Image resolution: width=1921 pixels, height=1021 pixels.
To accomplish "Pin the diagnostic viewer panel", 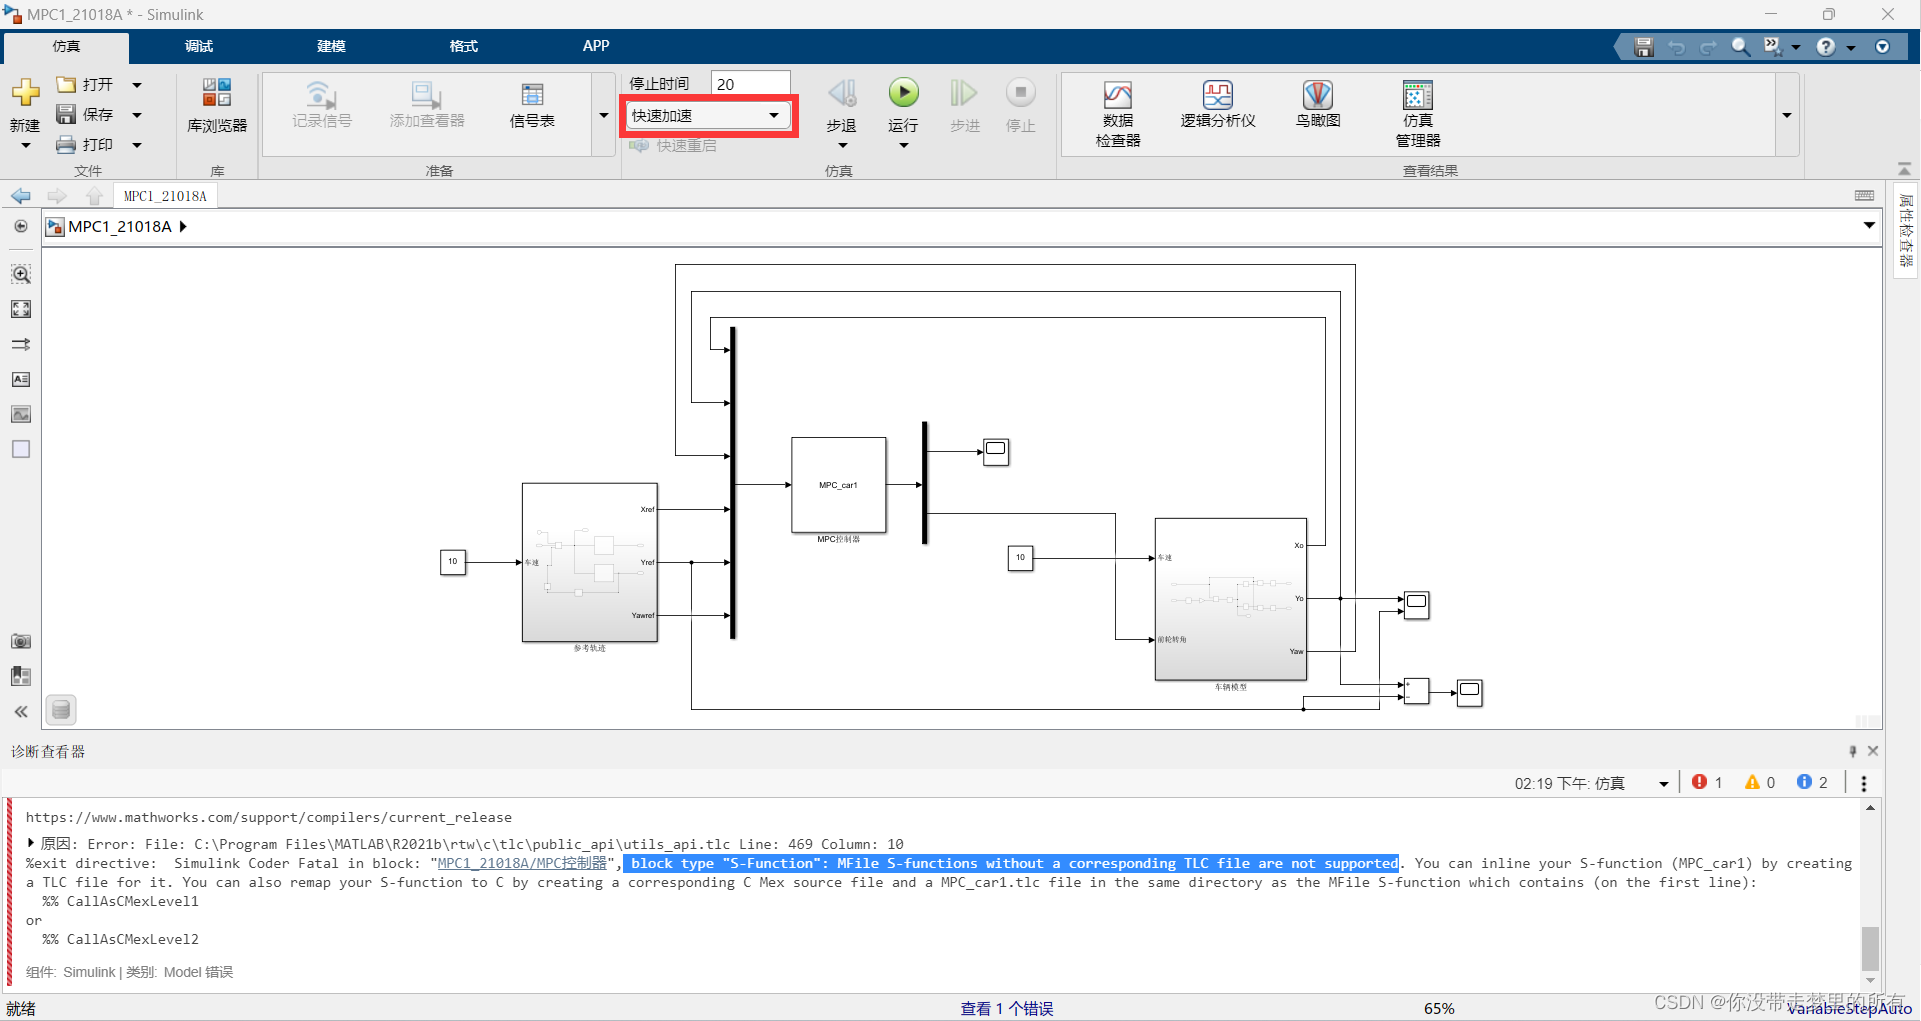I will point(1853,751).
